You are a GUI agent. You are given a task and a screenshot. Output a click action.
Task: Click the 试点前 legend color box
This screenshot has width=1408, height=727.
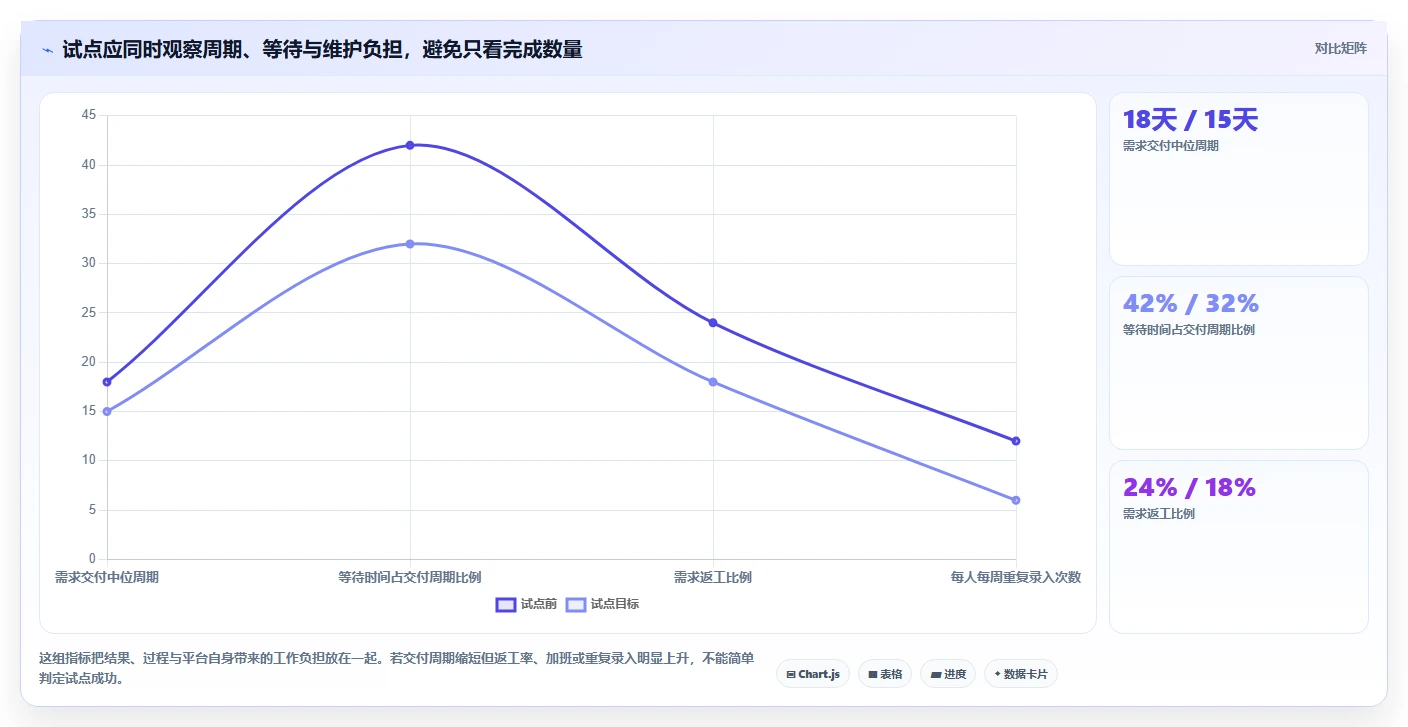coord(506,604)
